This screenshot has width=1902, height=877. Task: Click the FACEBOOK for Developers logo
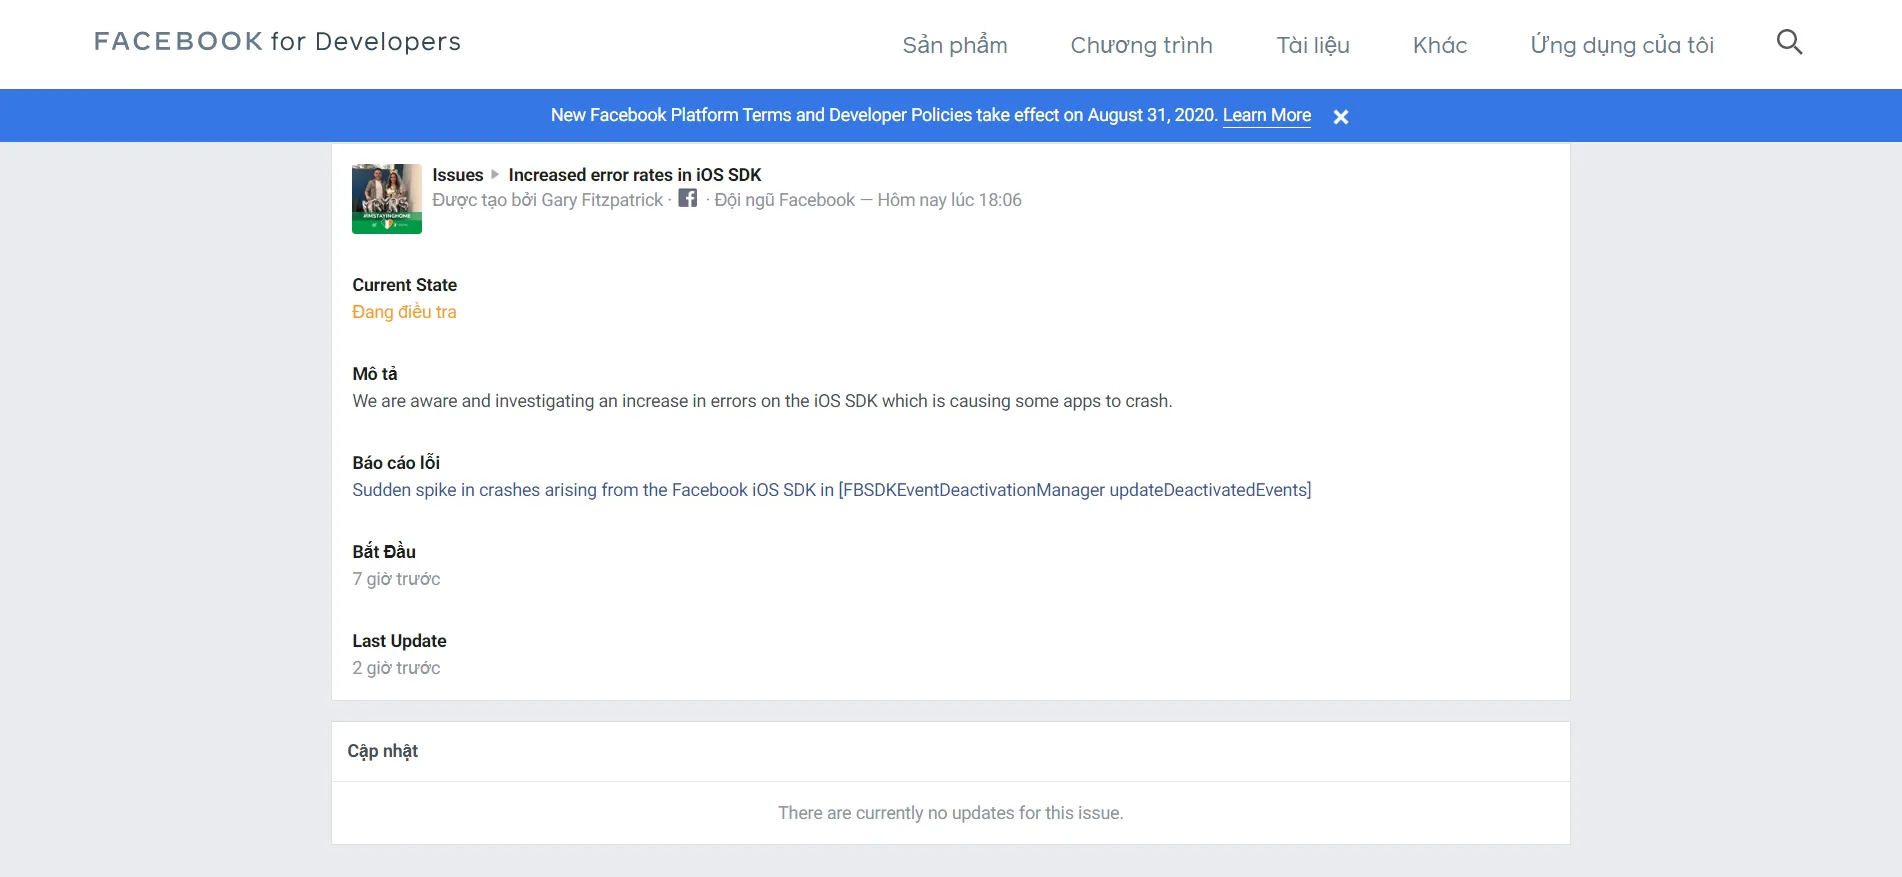[x=277, y=41]
